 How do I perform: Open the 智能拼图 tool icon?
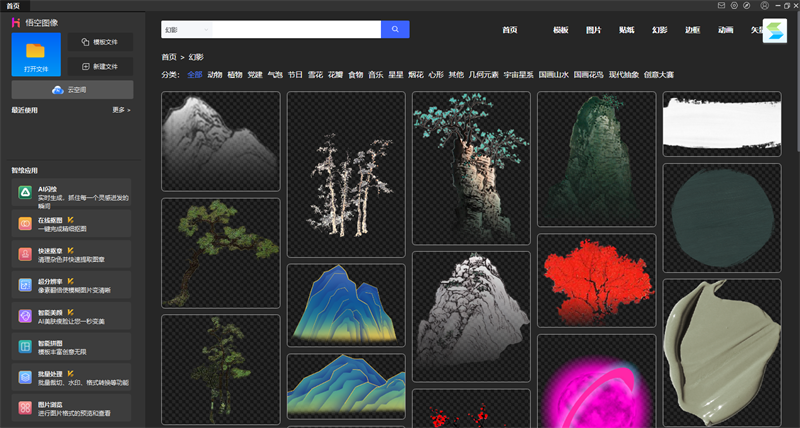click(x=24, y=347)
